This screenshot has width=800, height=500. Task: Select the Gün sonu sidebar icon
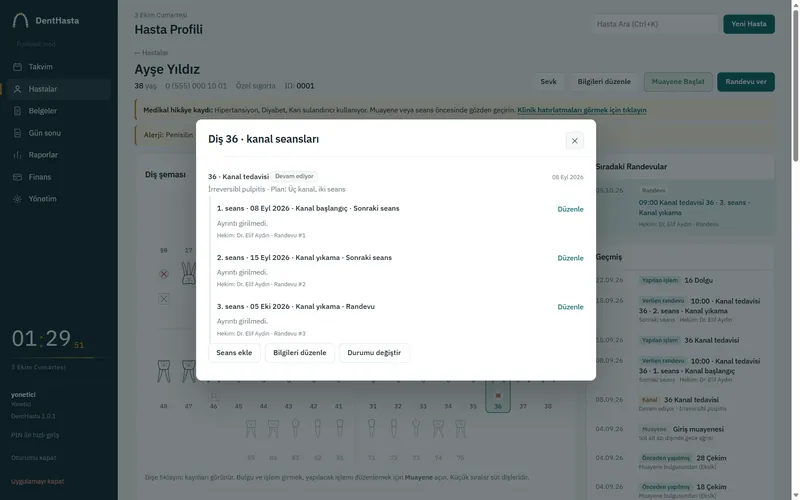point(17,133)
